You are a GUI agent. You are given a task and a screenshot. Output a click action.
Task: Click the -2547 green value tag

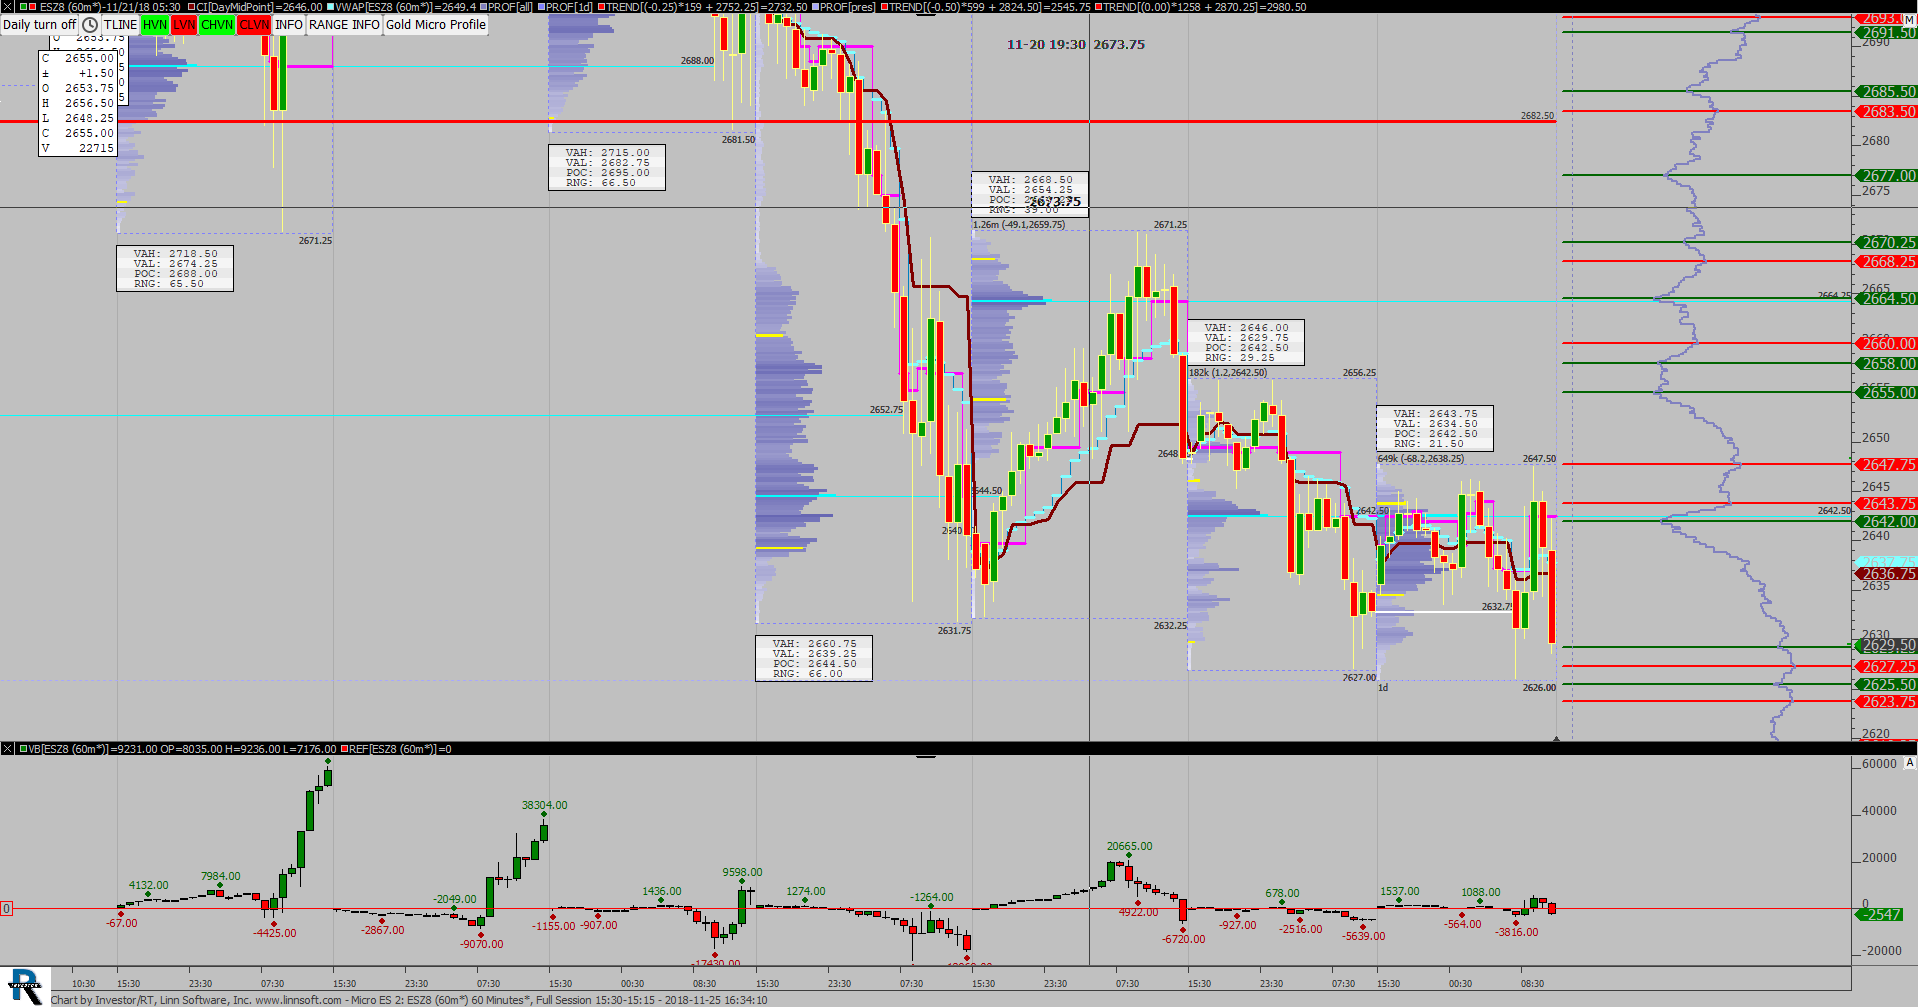pos(1881,915)
